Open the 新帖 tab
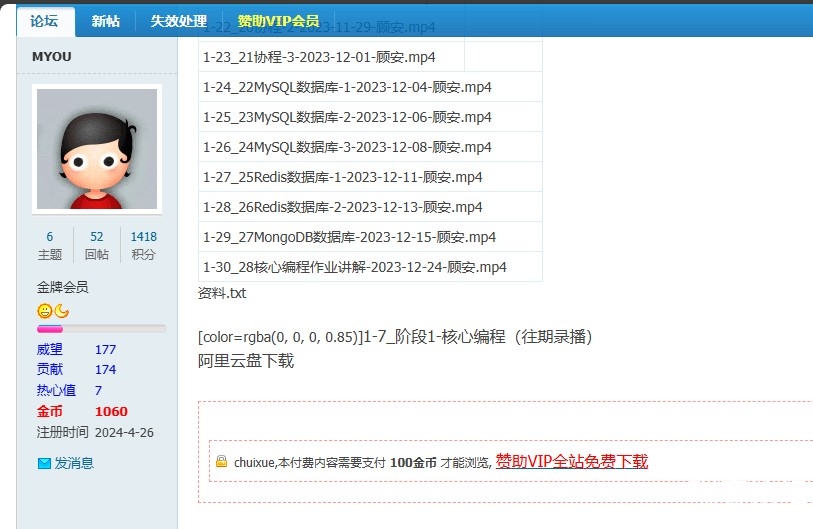The height and width of the screenshot is (529, 813). pyautogui.click(x=106, y=21)
